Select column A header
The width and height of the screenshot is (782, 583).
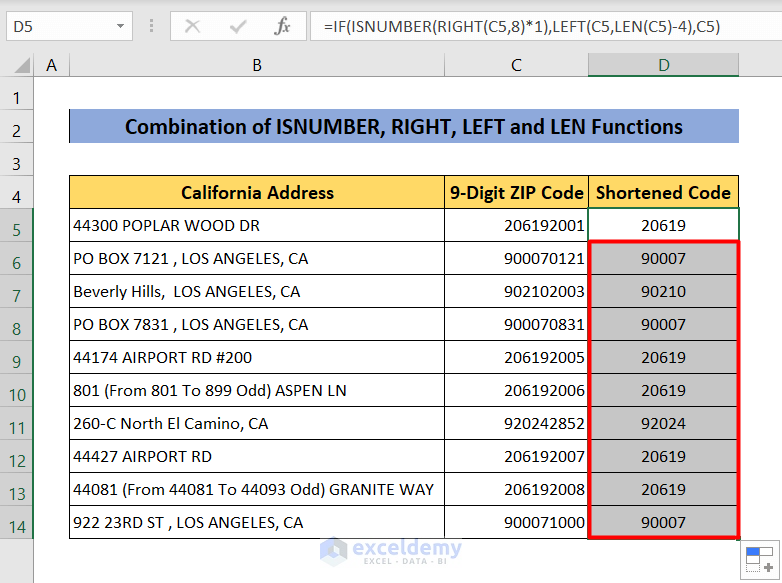[51, 66]
